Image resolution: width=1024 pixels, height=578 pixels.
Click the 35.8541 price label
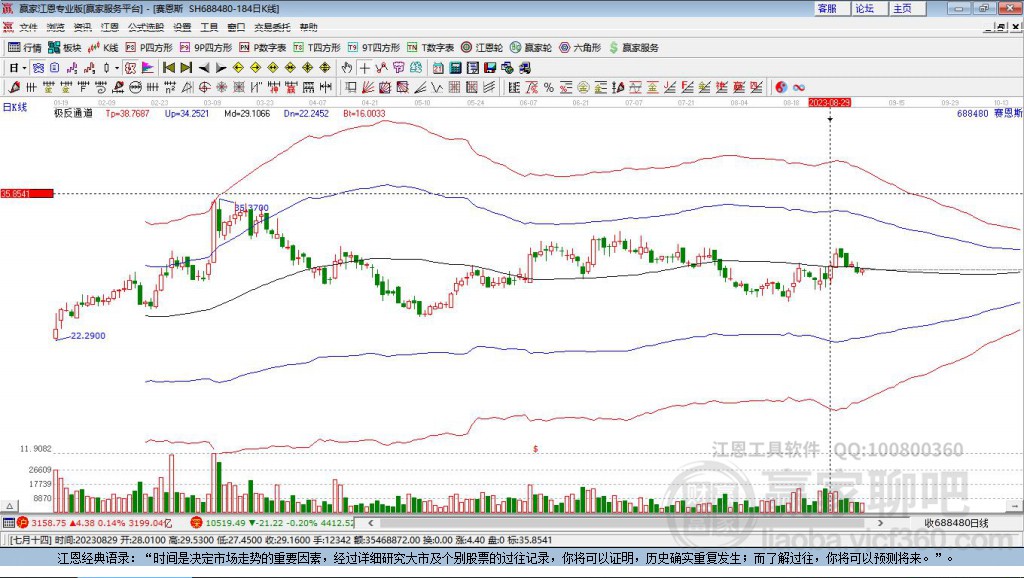tap(27, 194)
